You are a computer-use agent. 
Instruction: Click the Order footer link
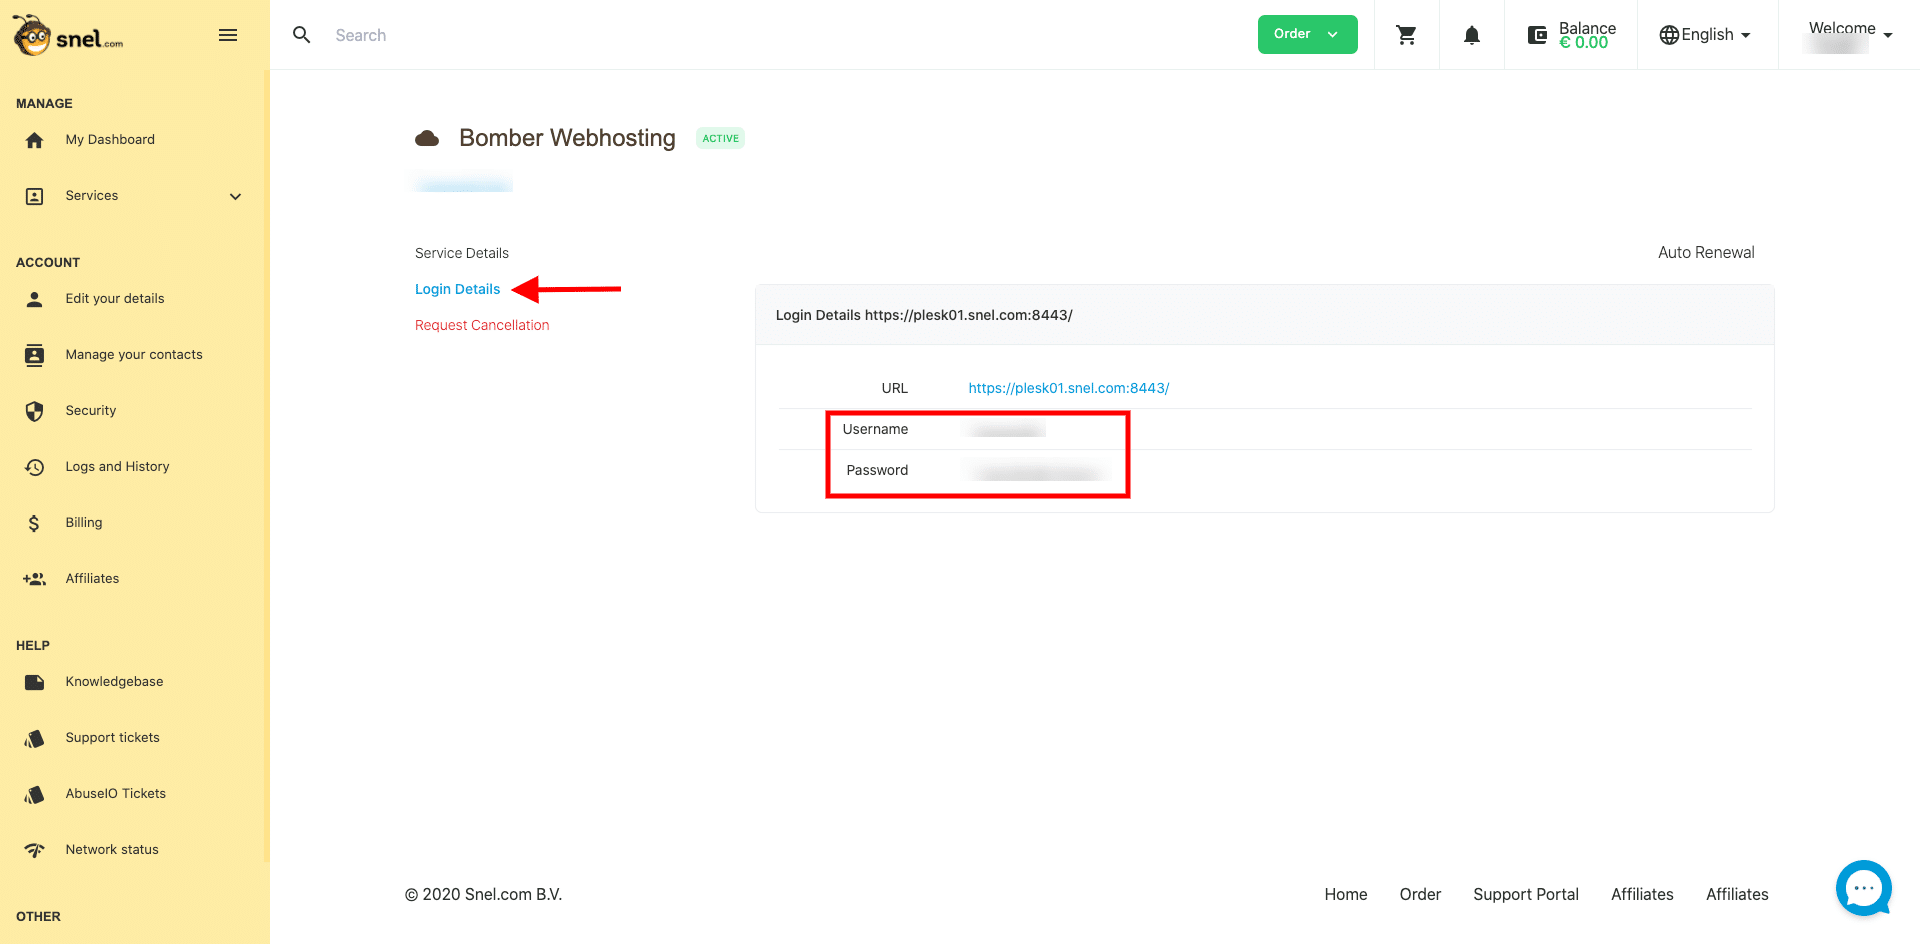click(1420, 894)
